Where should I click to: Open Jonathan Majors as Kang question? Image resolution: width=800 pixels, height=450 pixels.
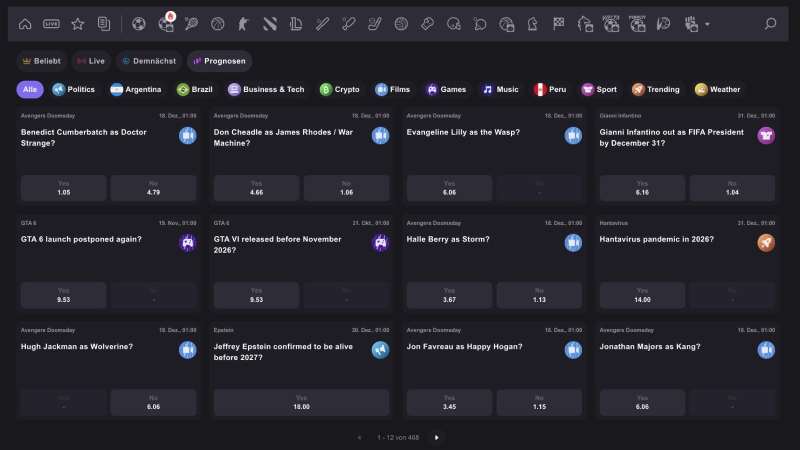click(x=650, y=346)
